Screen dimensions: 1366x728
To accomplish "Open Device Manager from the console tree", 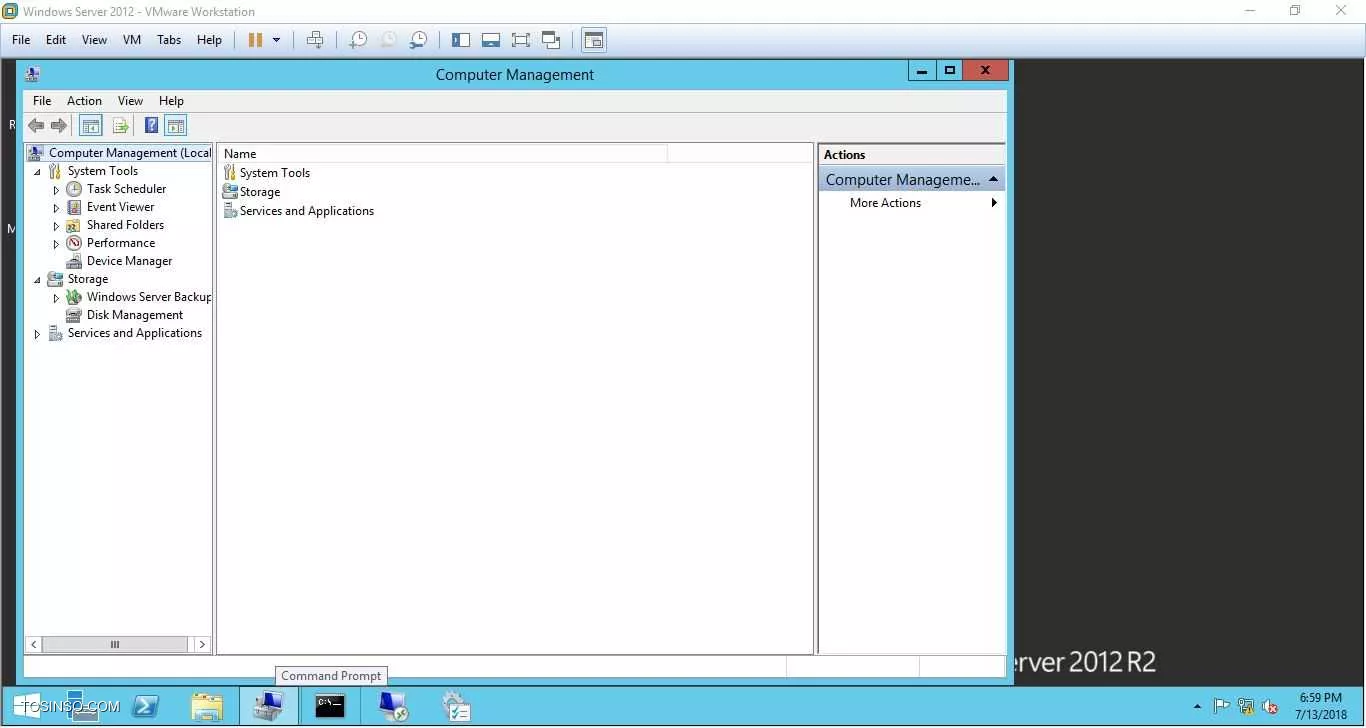I will point(129,261).
